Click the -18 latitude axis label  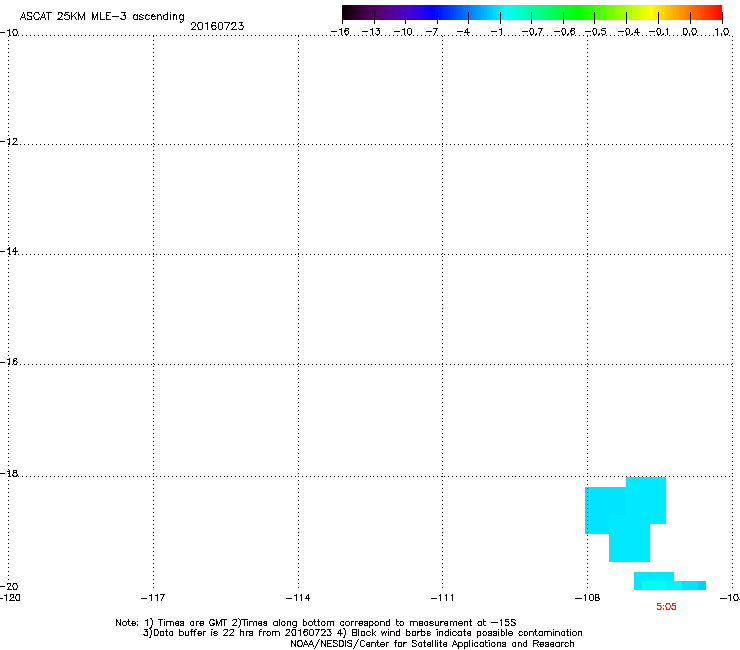[9, 473]
